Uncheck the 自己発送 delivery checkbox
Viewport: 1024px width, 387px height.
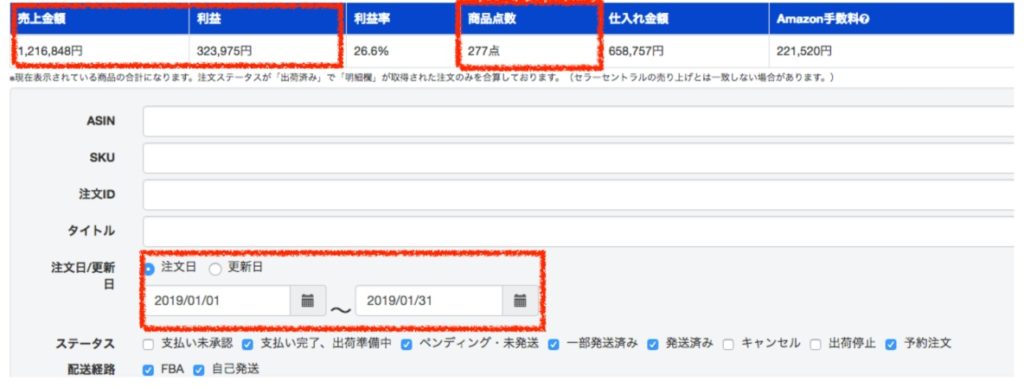[x=199, y=370]
